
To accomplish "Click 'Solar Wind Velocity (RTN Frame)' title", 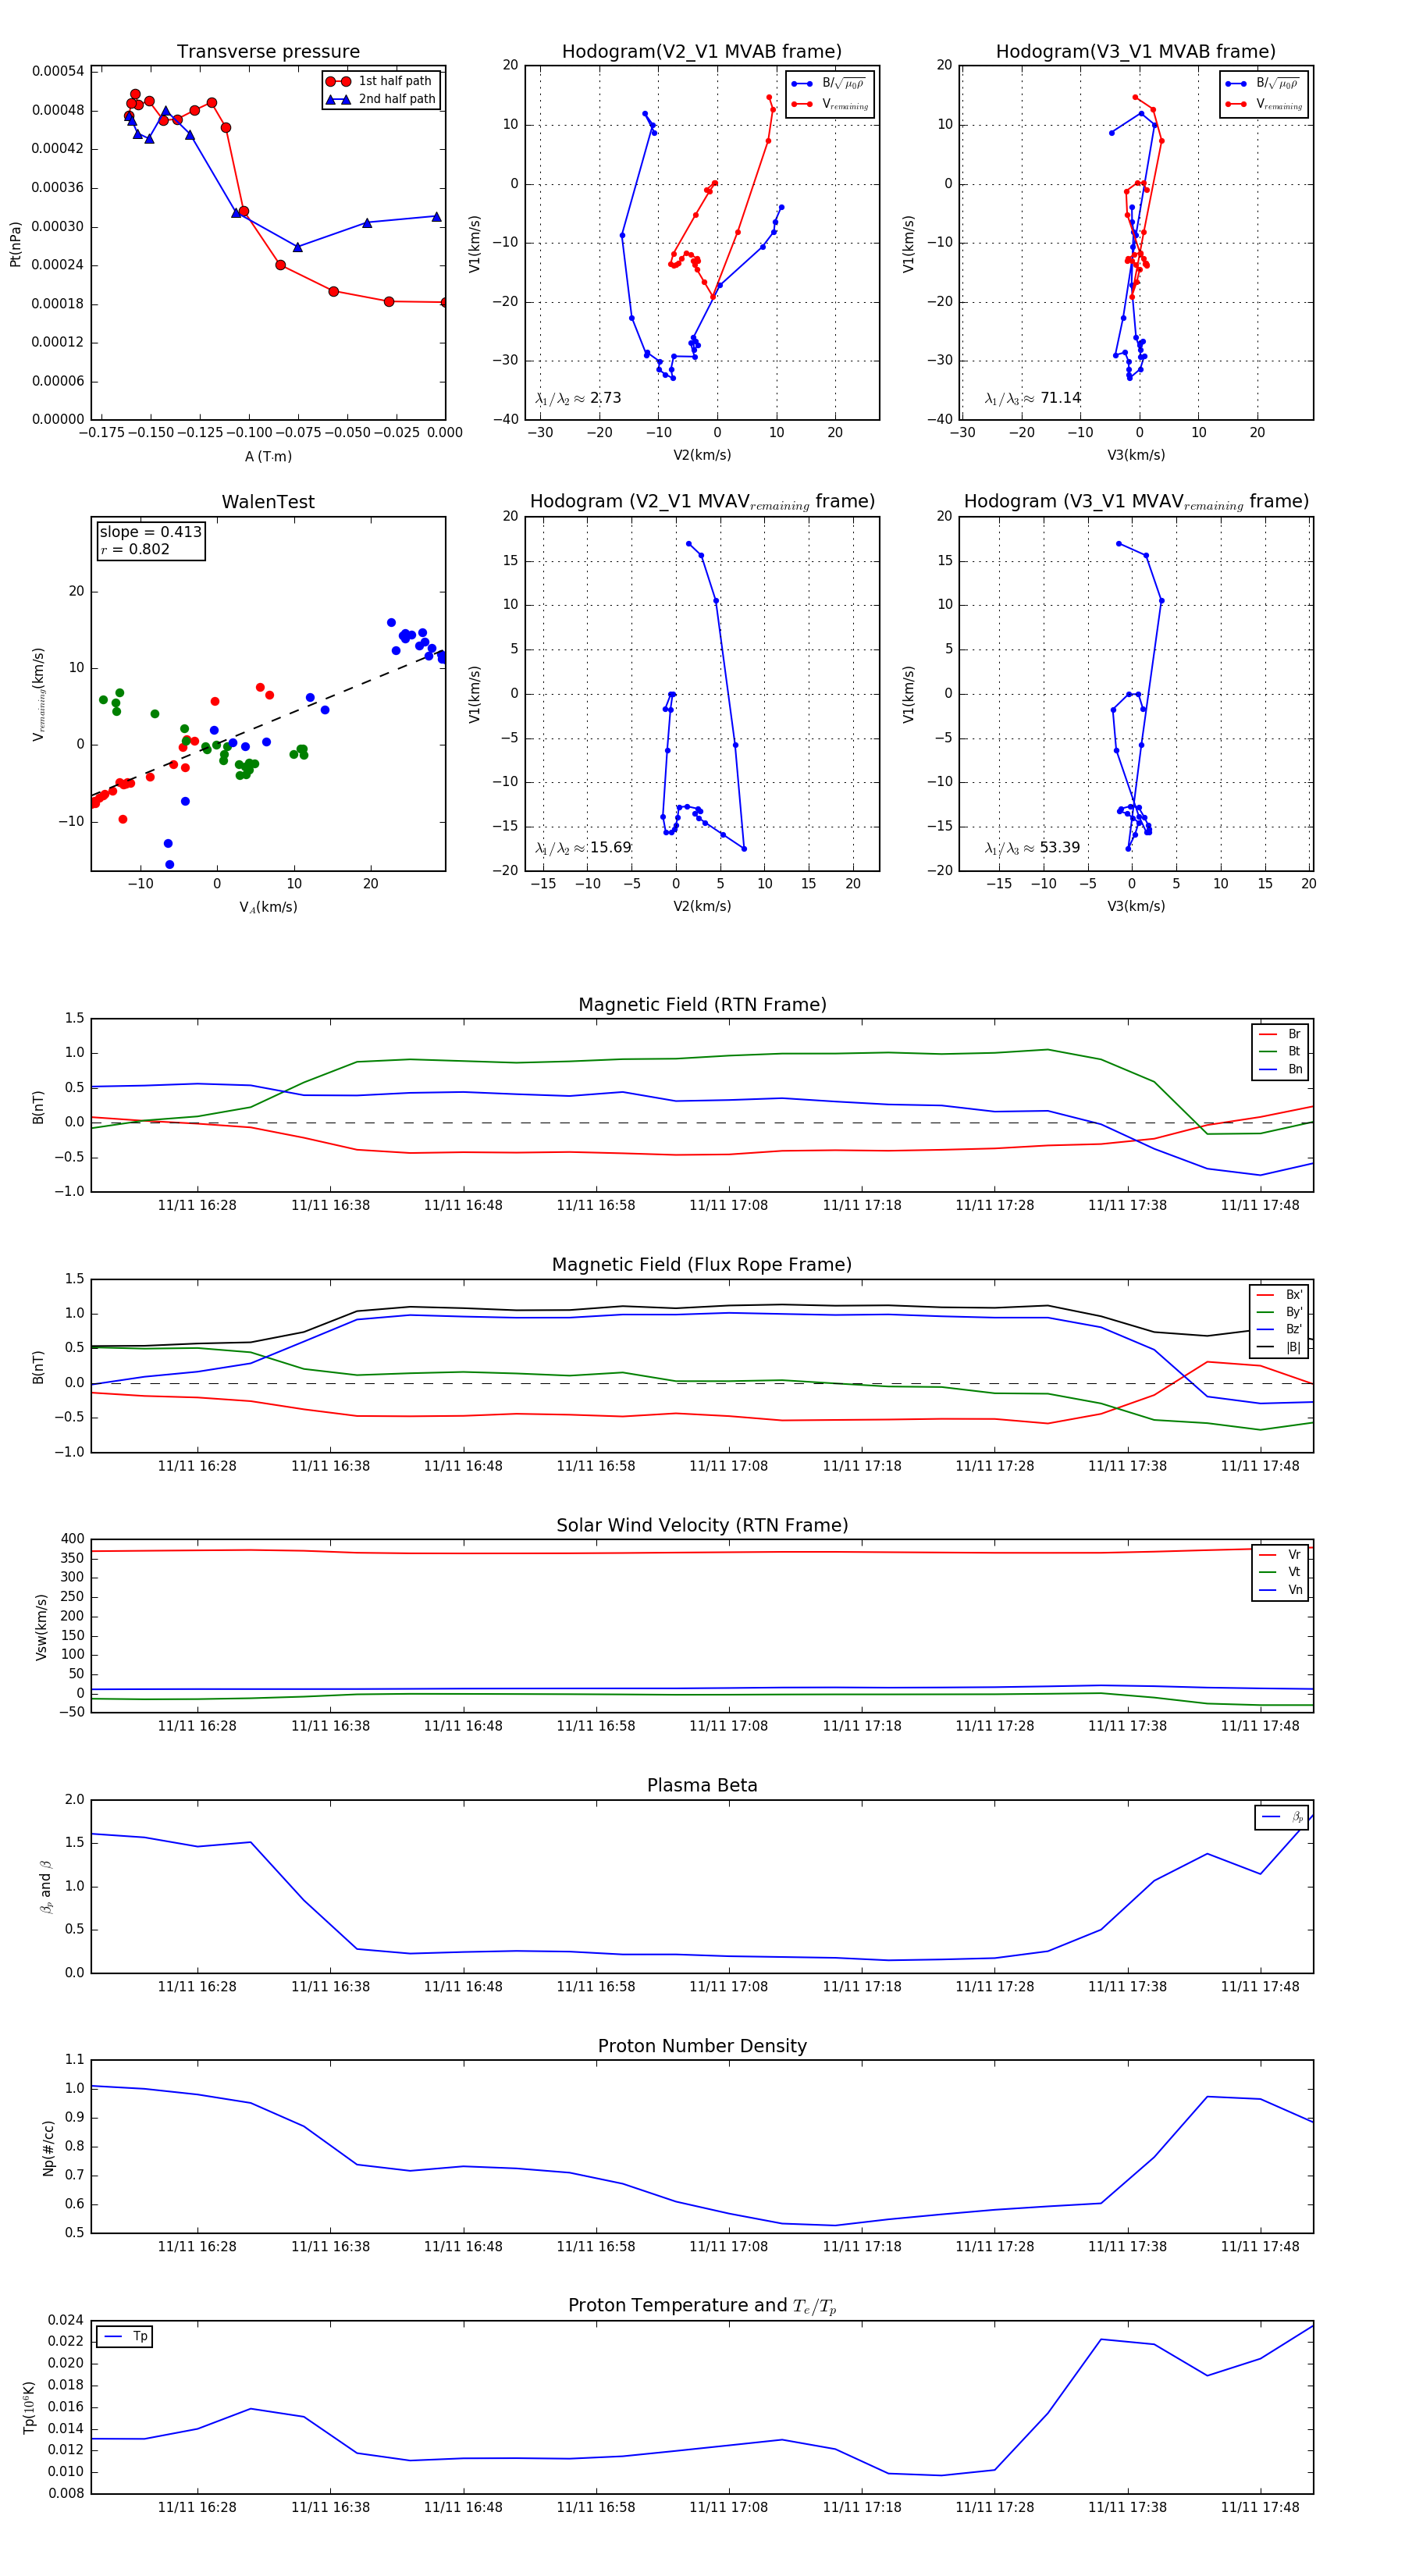I will click(702, 1525).
